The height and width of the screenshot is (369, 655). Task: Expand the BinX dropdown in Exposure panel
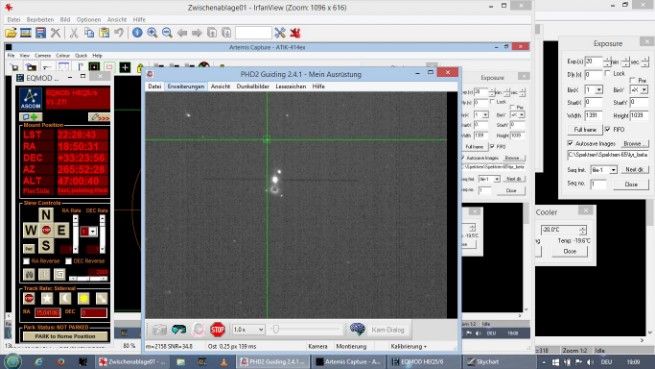pyautogui.click(x=594, y=90)
